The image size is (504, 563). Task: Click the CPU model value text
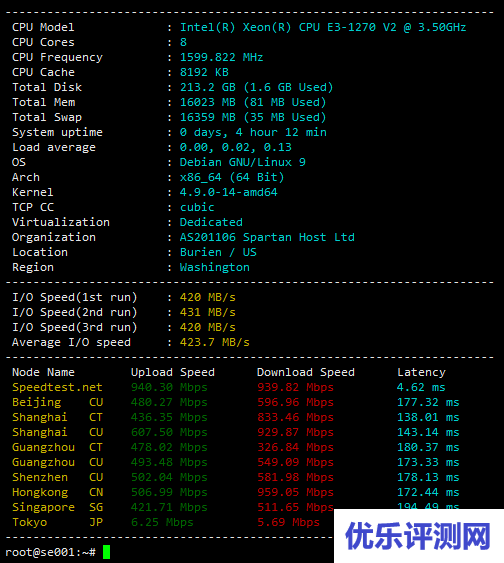point(323,27)
